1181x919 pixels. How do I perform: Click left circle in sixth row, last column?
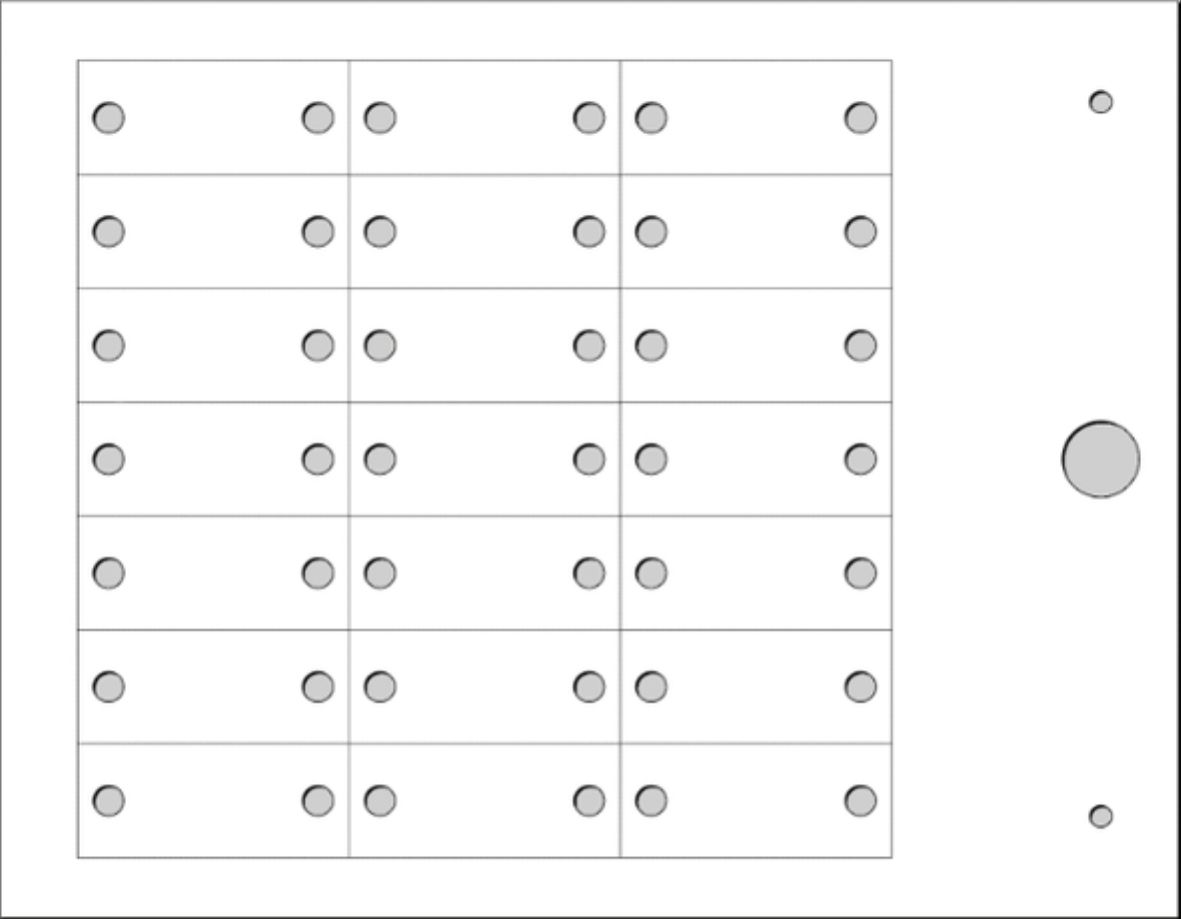[651, 687]
